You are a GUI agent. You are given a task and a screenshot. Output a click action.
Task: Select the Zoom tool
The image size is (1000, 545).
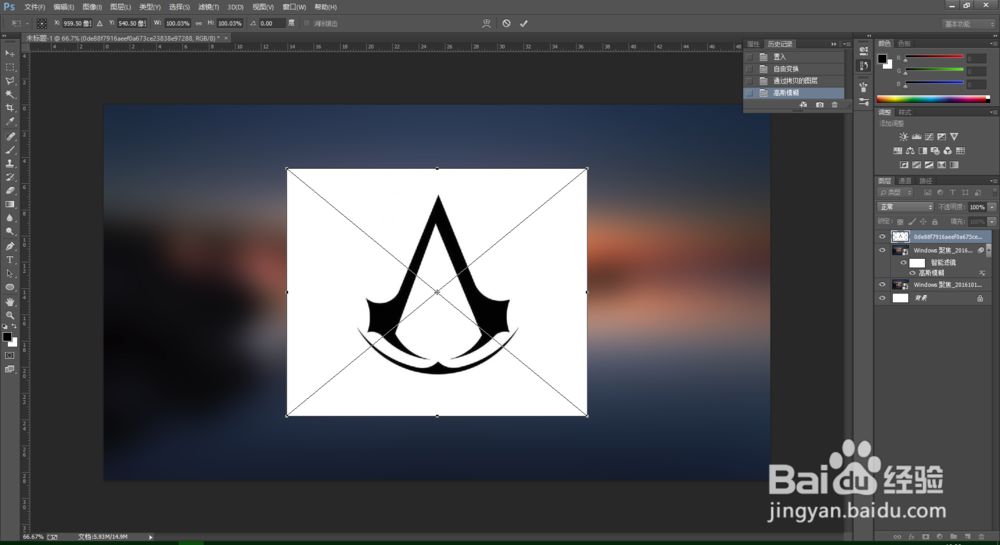click(x=10, y=315)
